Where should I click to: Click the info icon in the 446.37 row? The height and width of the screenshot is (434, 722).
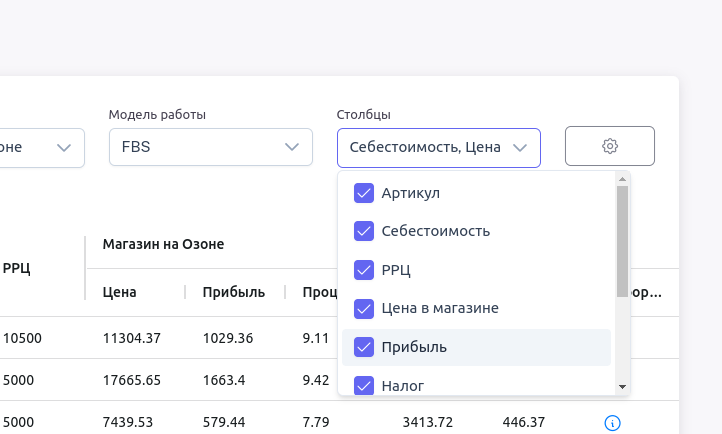tap(612, 422)
